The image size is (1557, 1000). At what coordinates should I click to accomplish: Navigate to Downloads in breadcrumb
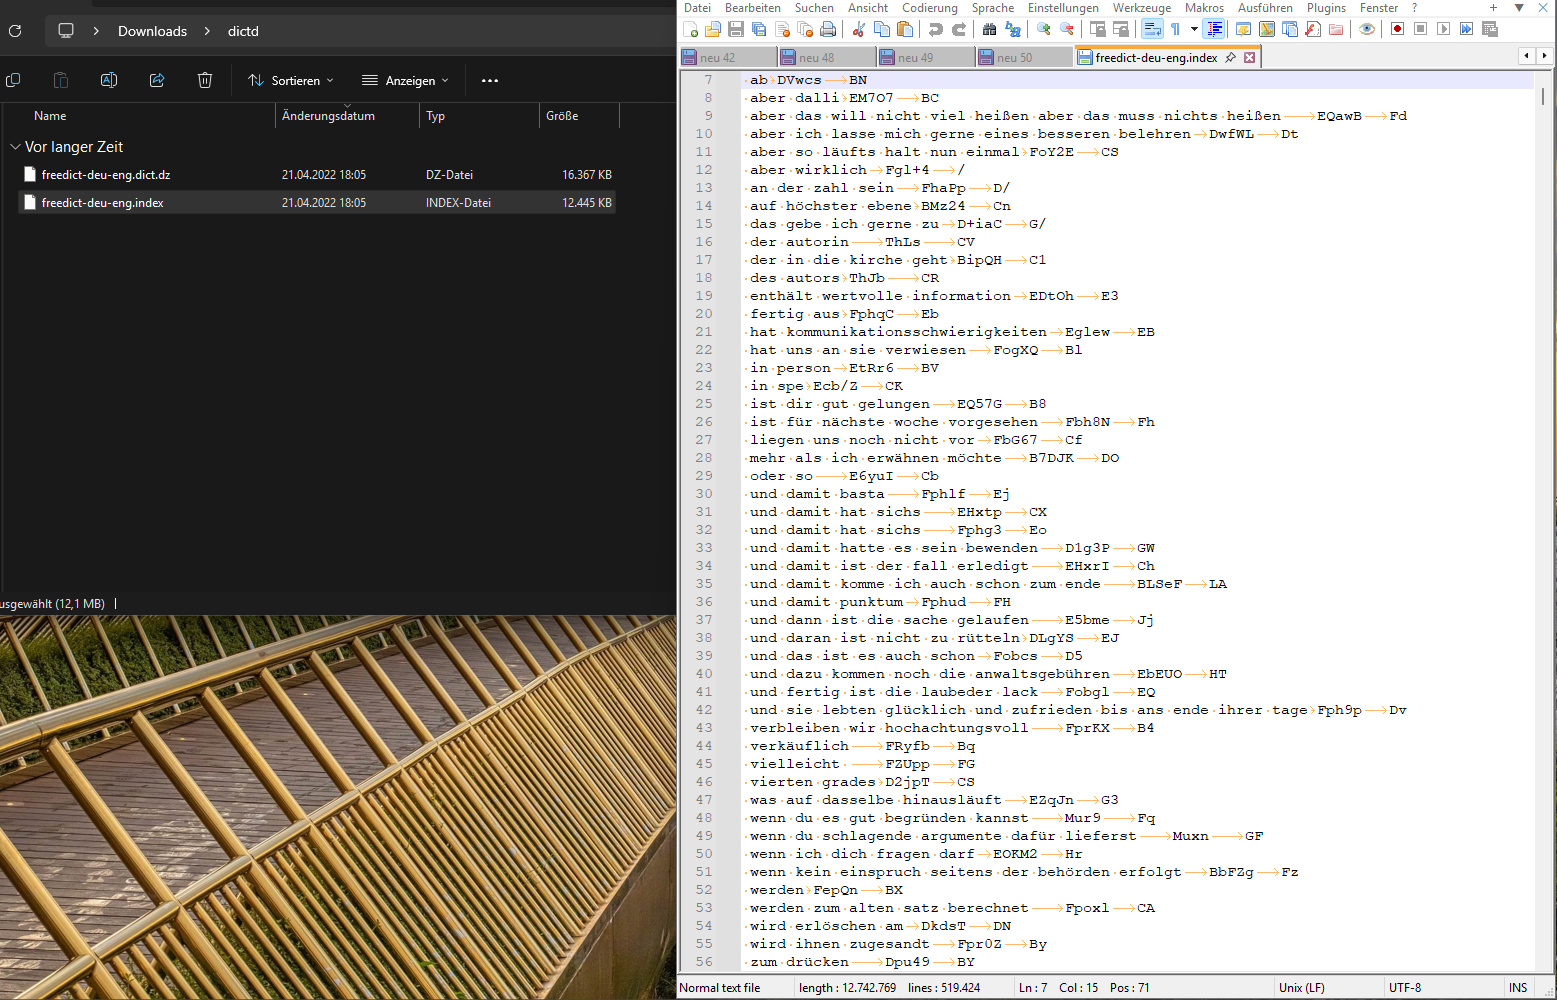pyautogui.click(x=152, y=31)
